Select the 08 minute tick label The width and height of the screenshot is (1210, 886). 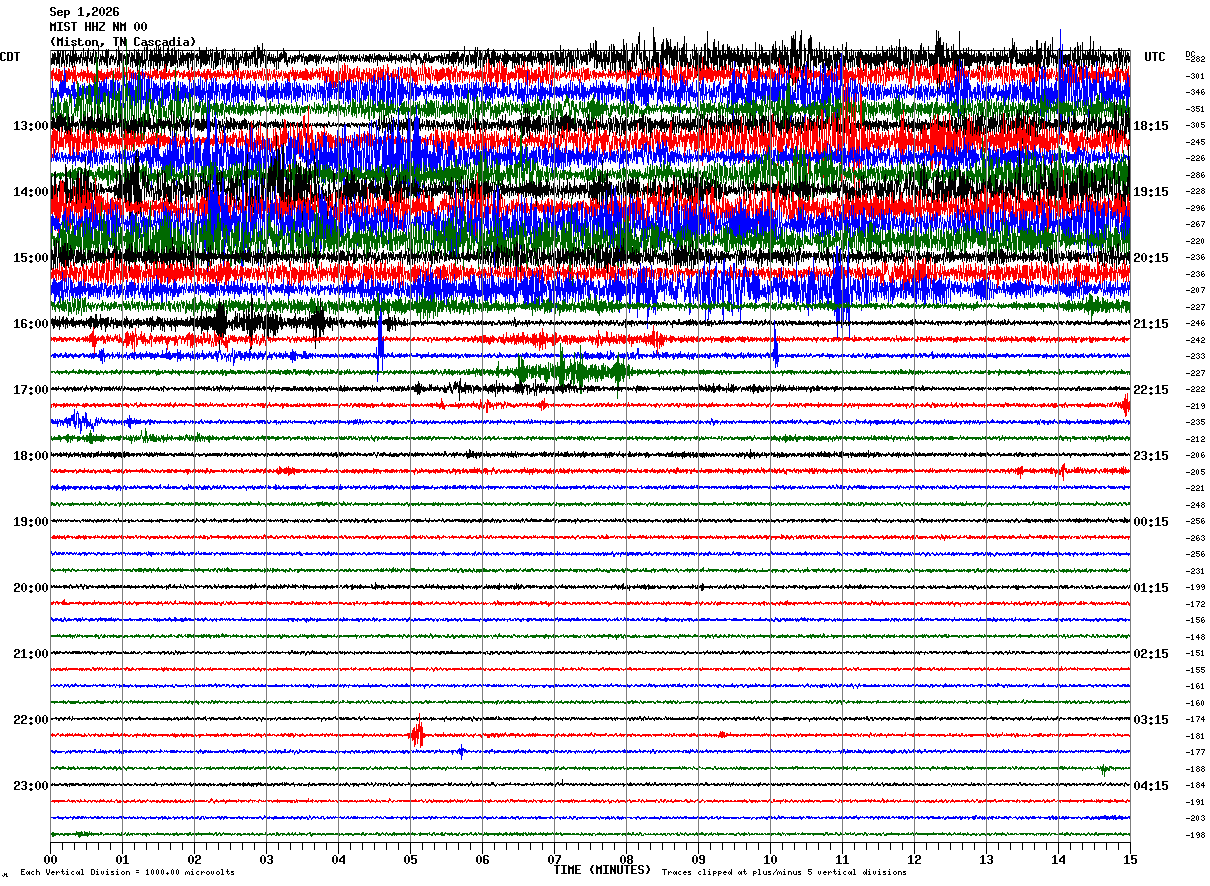pos(626,859)
